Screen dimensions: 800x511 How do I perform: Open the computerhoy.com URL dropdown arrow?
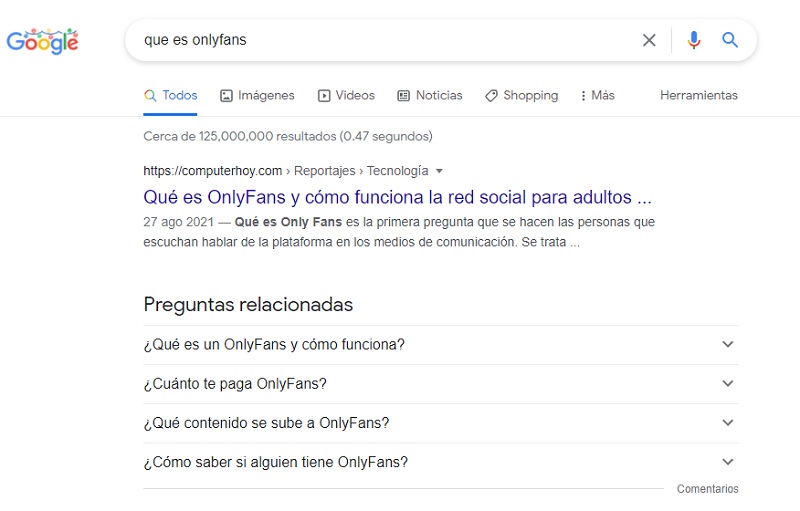click(439, 171)
